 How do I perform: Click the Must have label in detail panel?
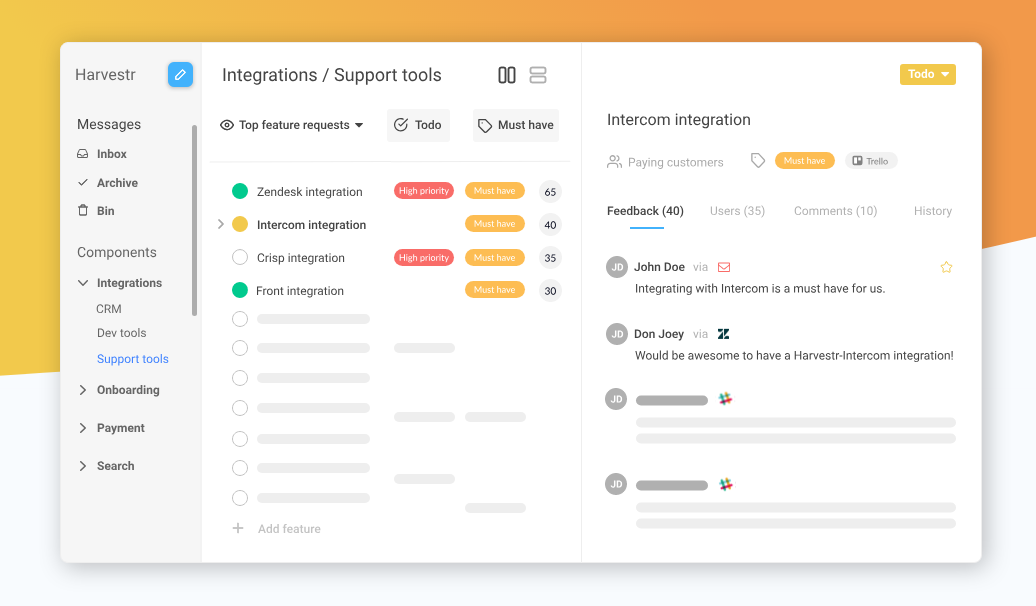coord(804,161)
